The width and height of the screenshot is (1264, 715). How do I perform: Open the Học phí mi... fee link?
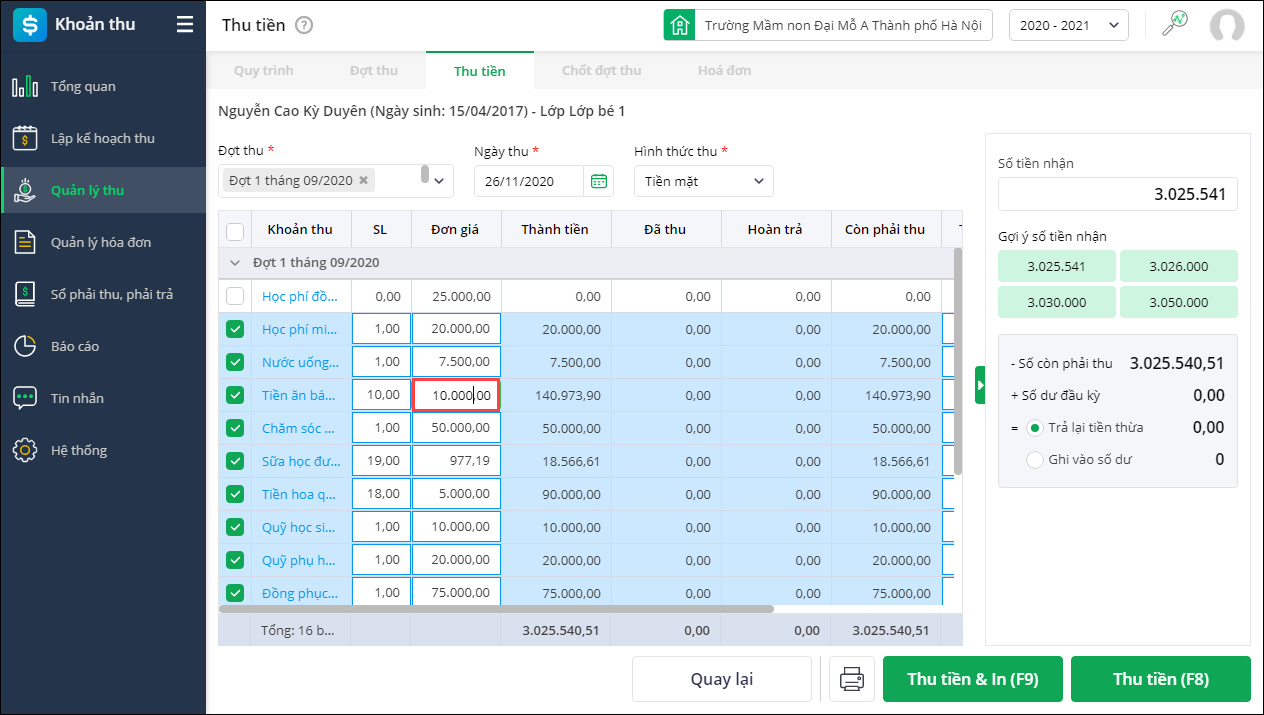300,329
